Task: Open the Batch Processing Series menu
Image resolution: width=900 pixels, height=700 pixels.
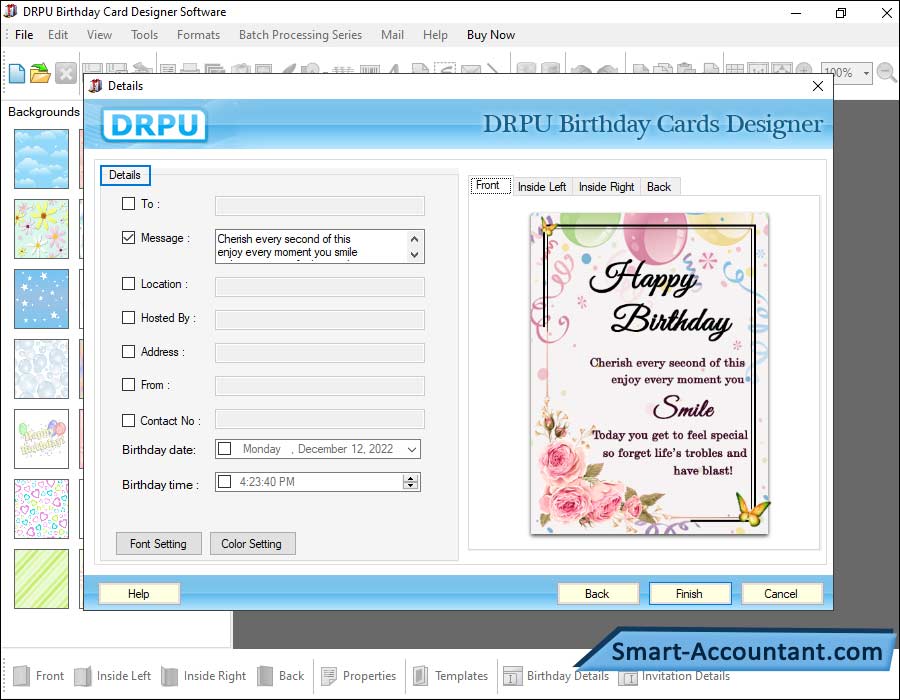Action: (300, 35)
